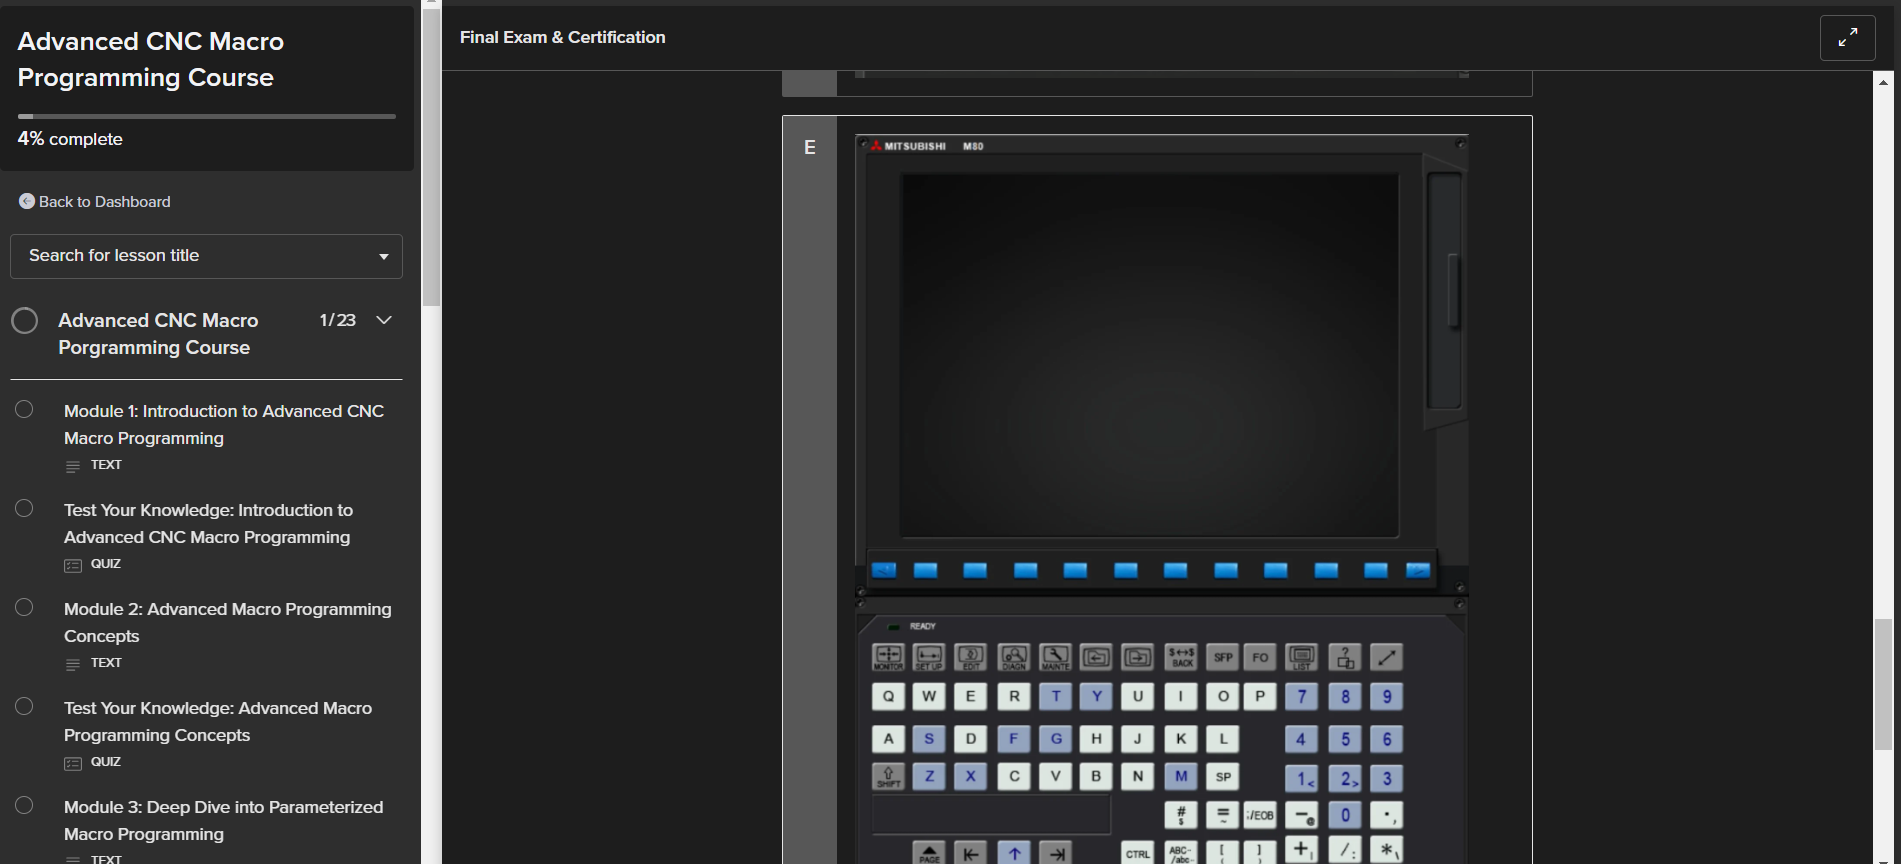The image size is (1901, 864).
Task: Click the course progress bar
Action: 207,116
